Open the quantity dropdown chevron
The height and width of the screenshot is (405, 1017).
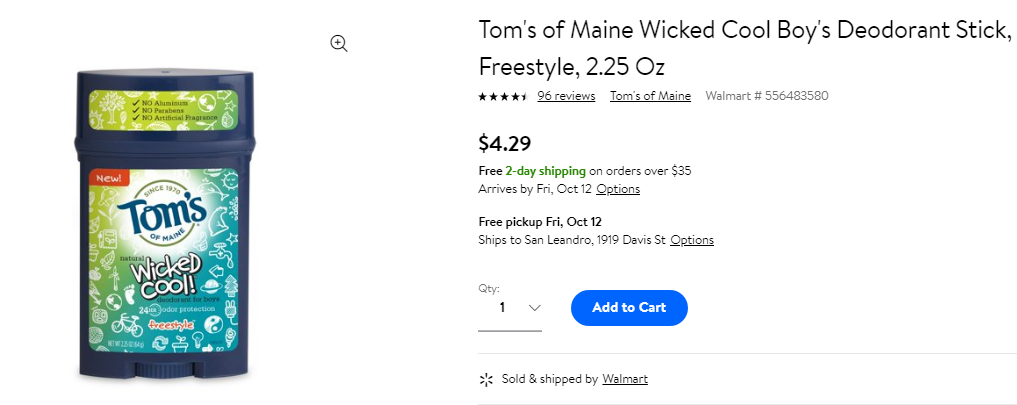(x=535, y=308)
